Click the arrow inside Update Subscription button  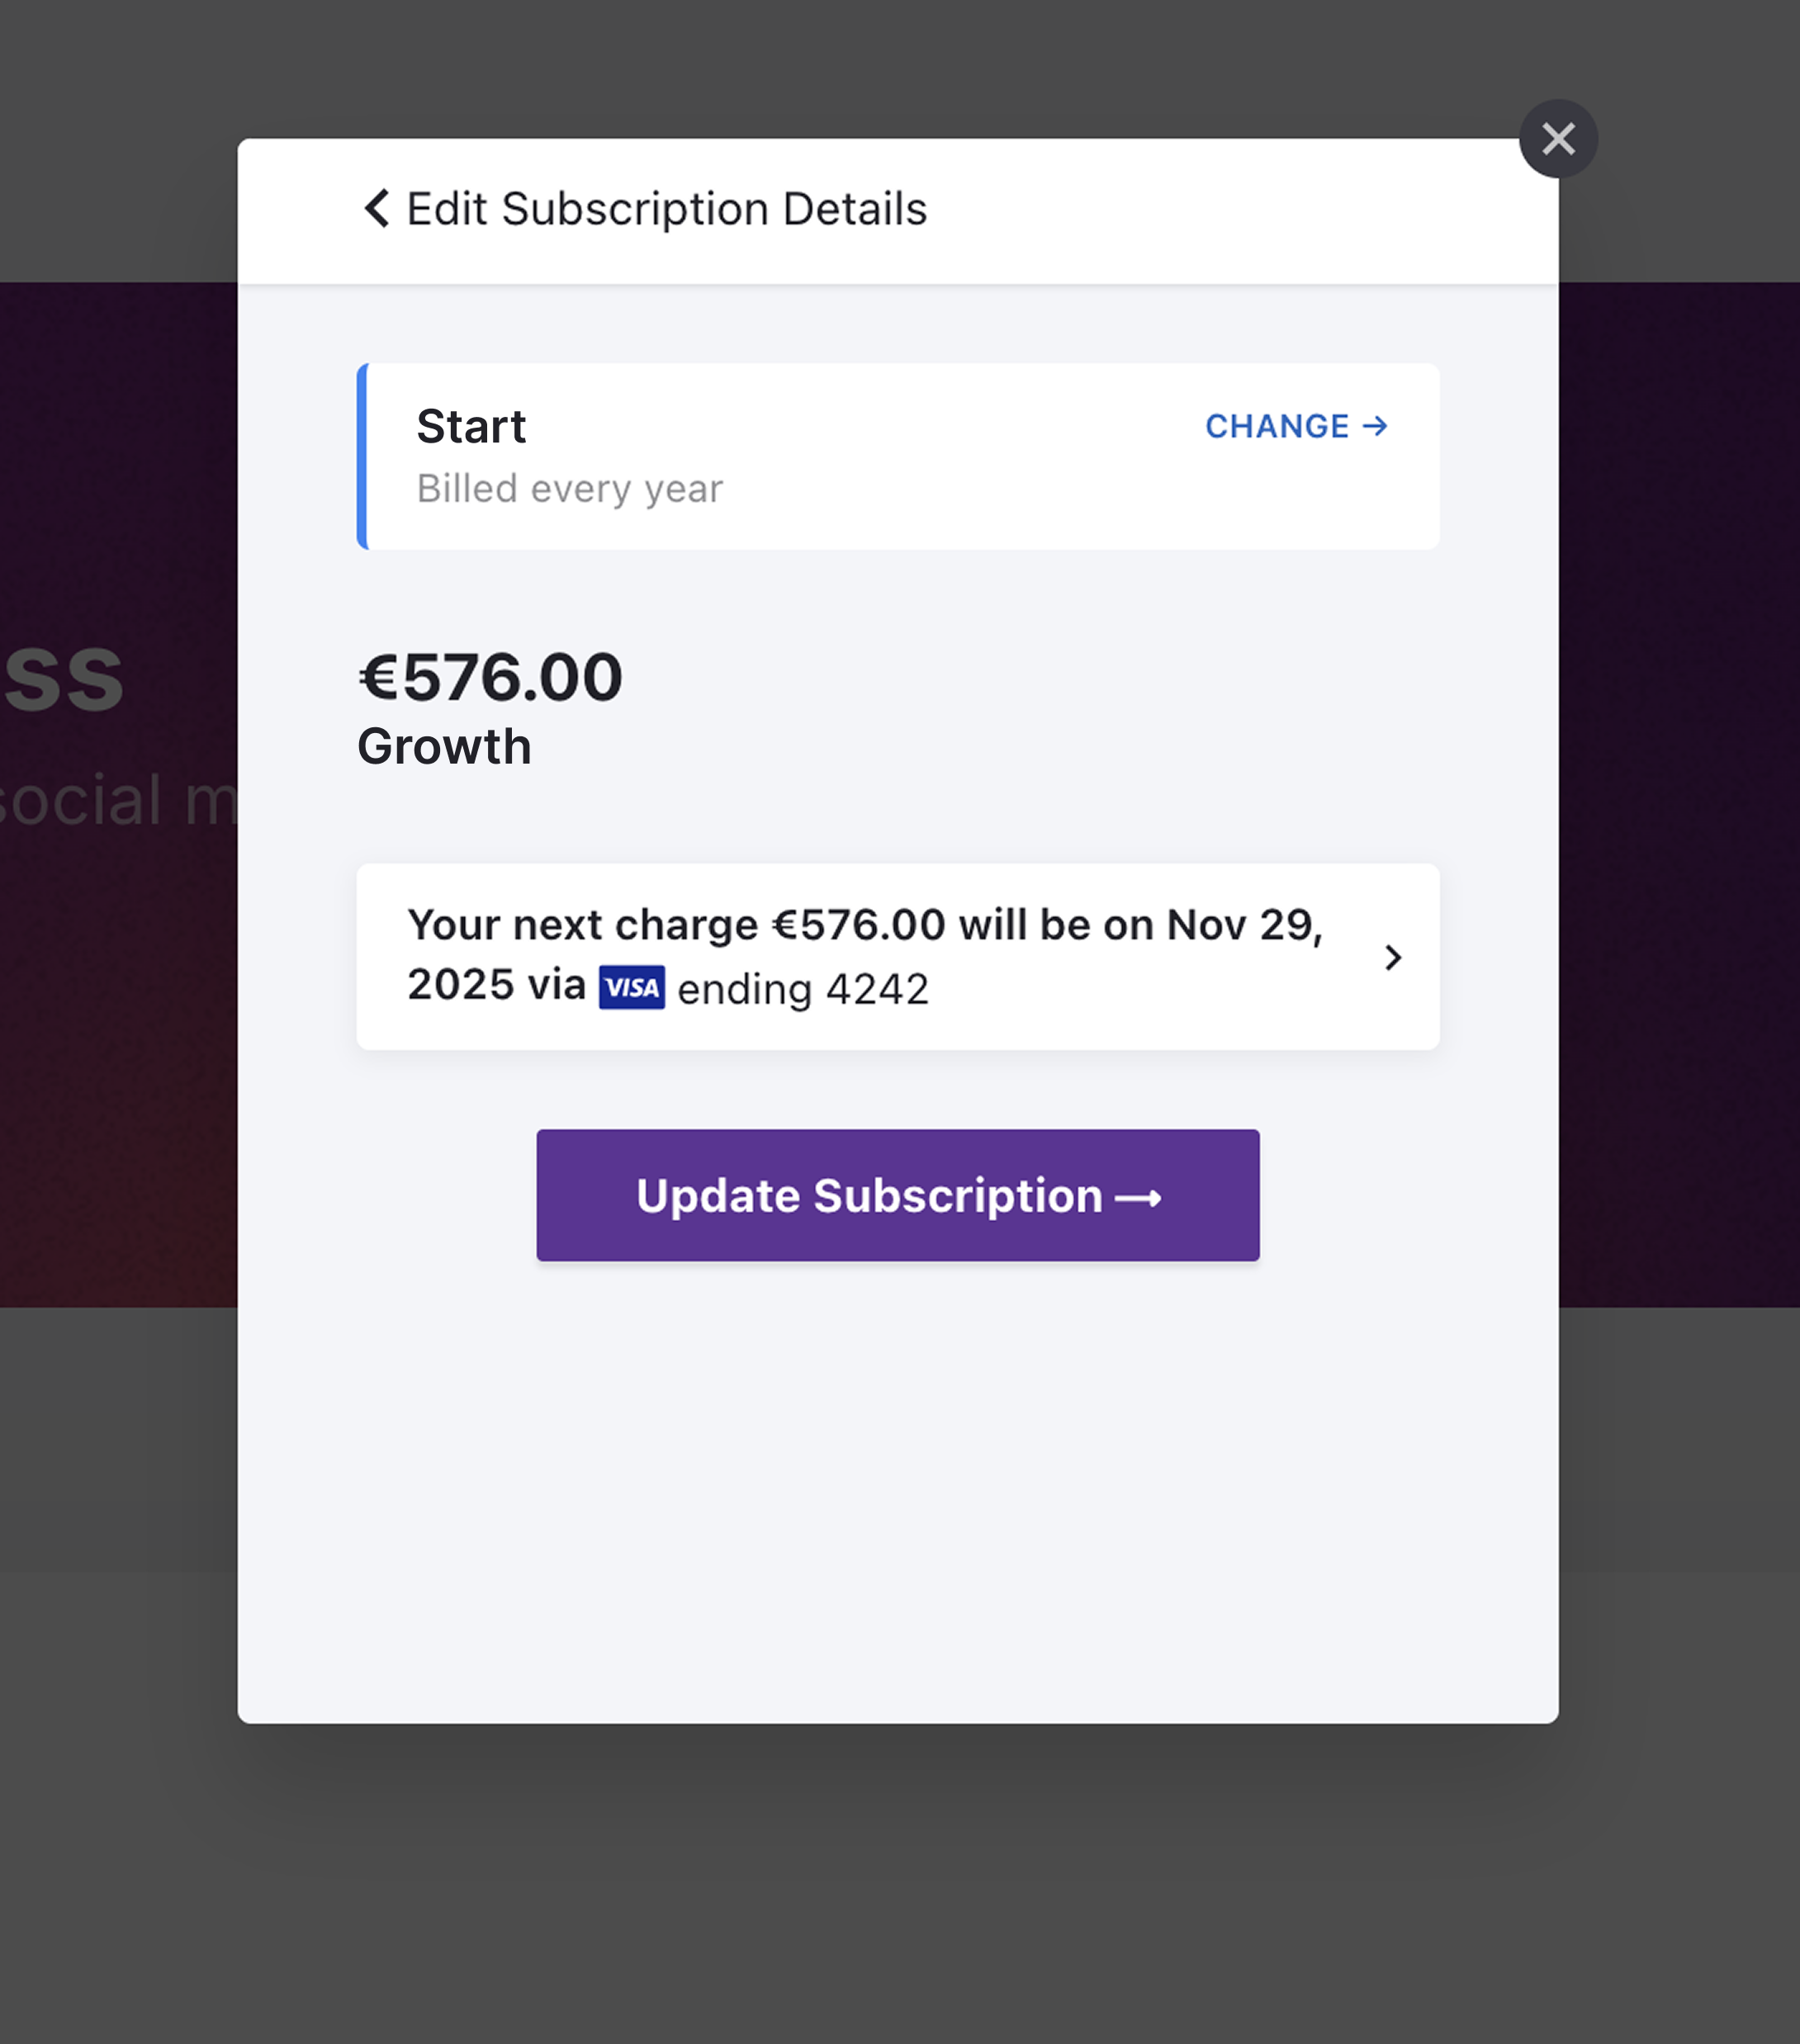[1138, 1198]
